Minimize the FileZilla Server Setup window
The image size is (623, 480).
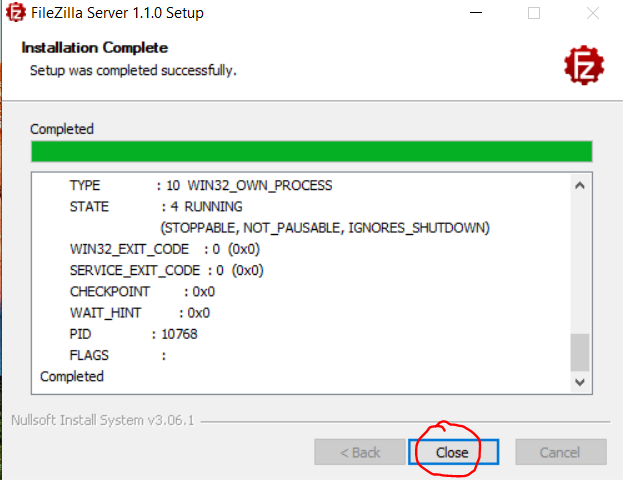[x=476, y=13]
